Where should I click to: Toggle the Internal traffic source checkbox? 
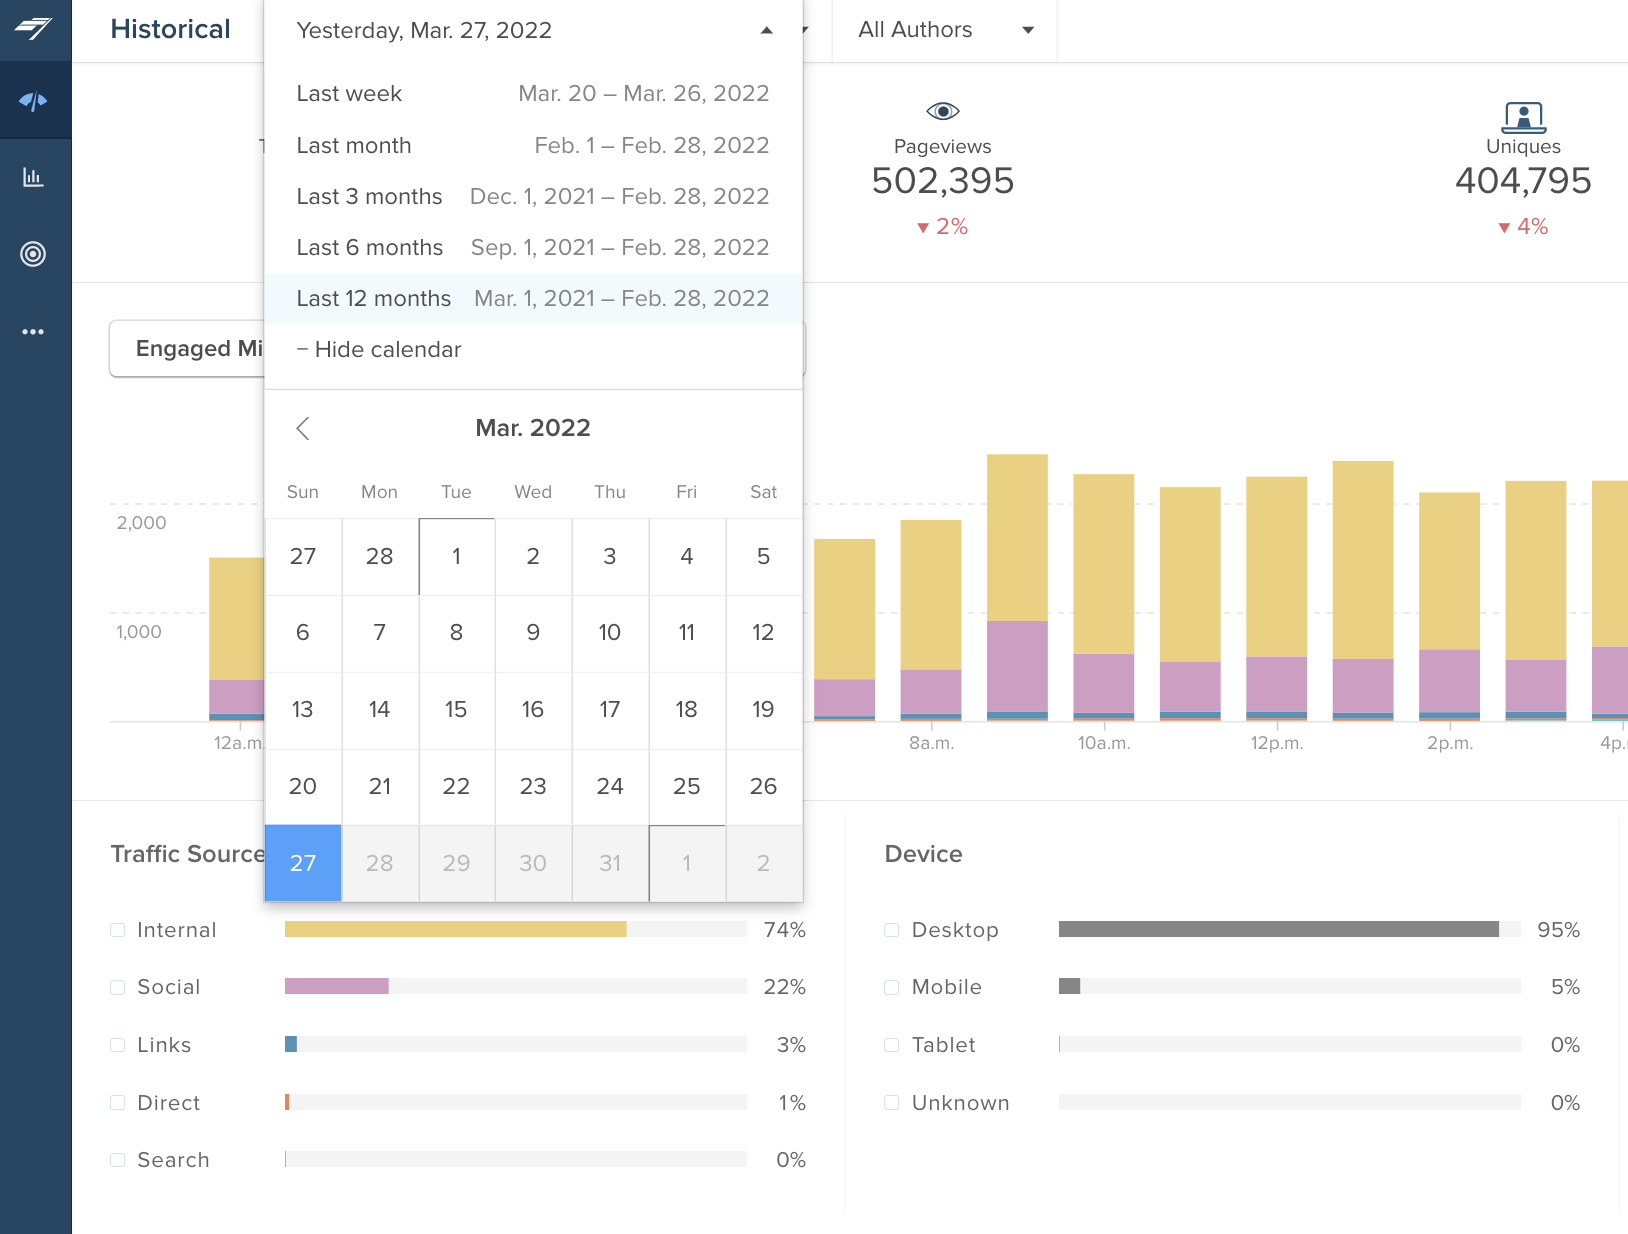(118, 930)
